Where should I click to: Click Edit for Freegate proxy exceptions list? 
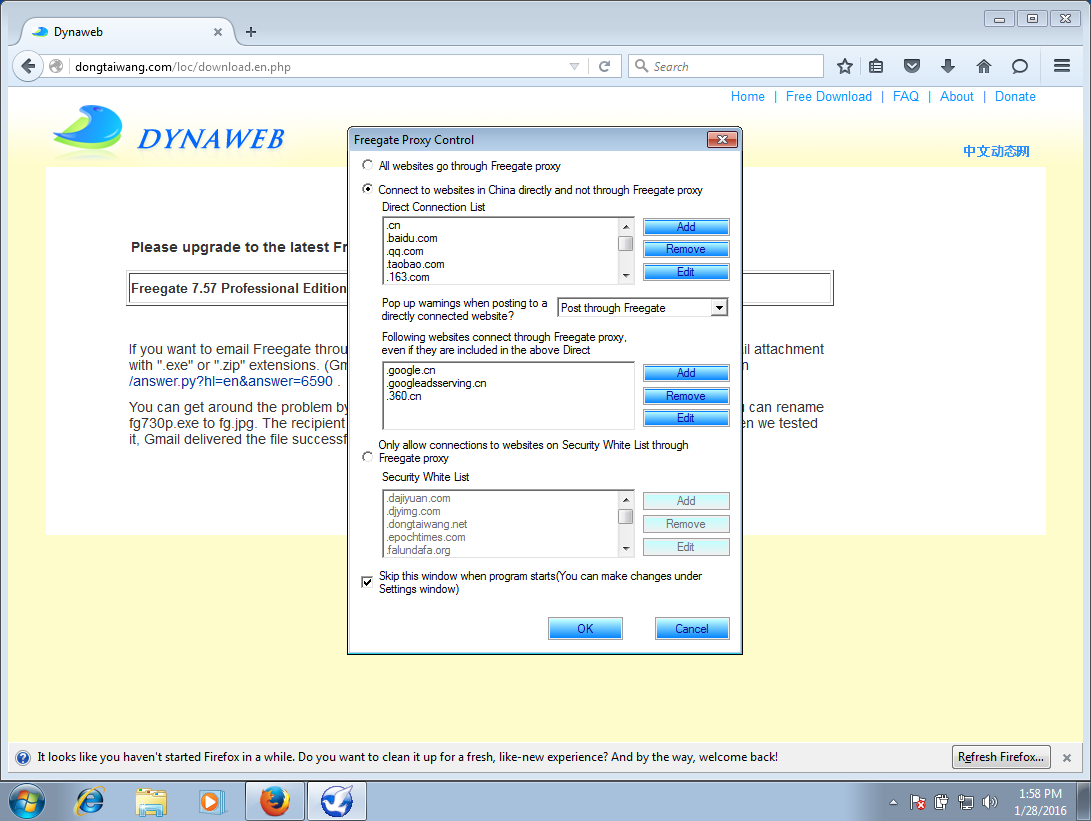pyautogui.click(x=686, y=418)
